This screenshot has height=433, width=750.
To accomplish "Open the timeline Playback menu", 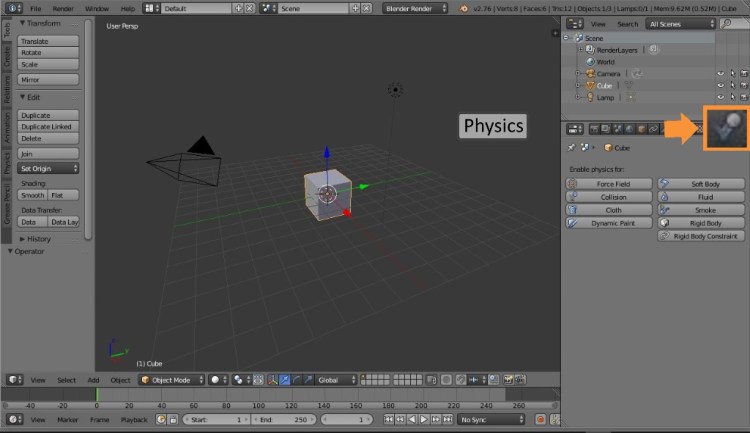I will [x=134, y=419].
